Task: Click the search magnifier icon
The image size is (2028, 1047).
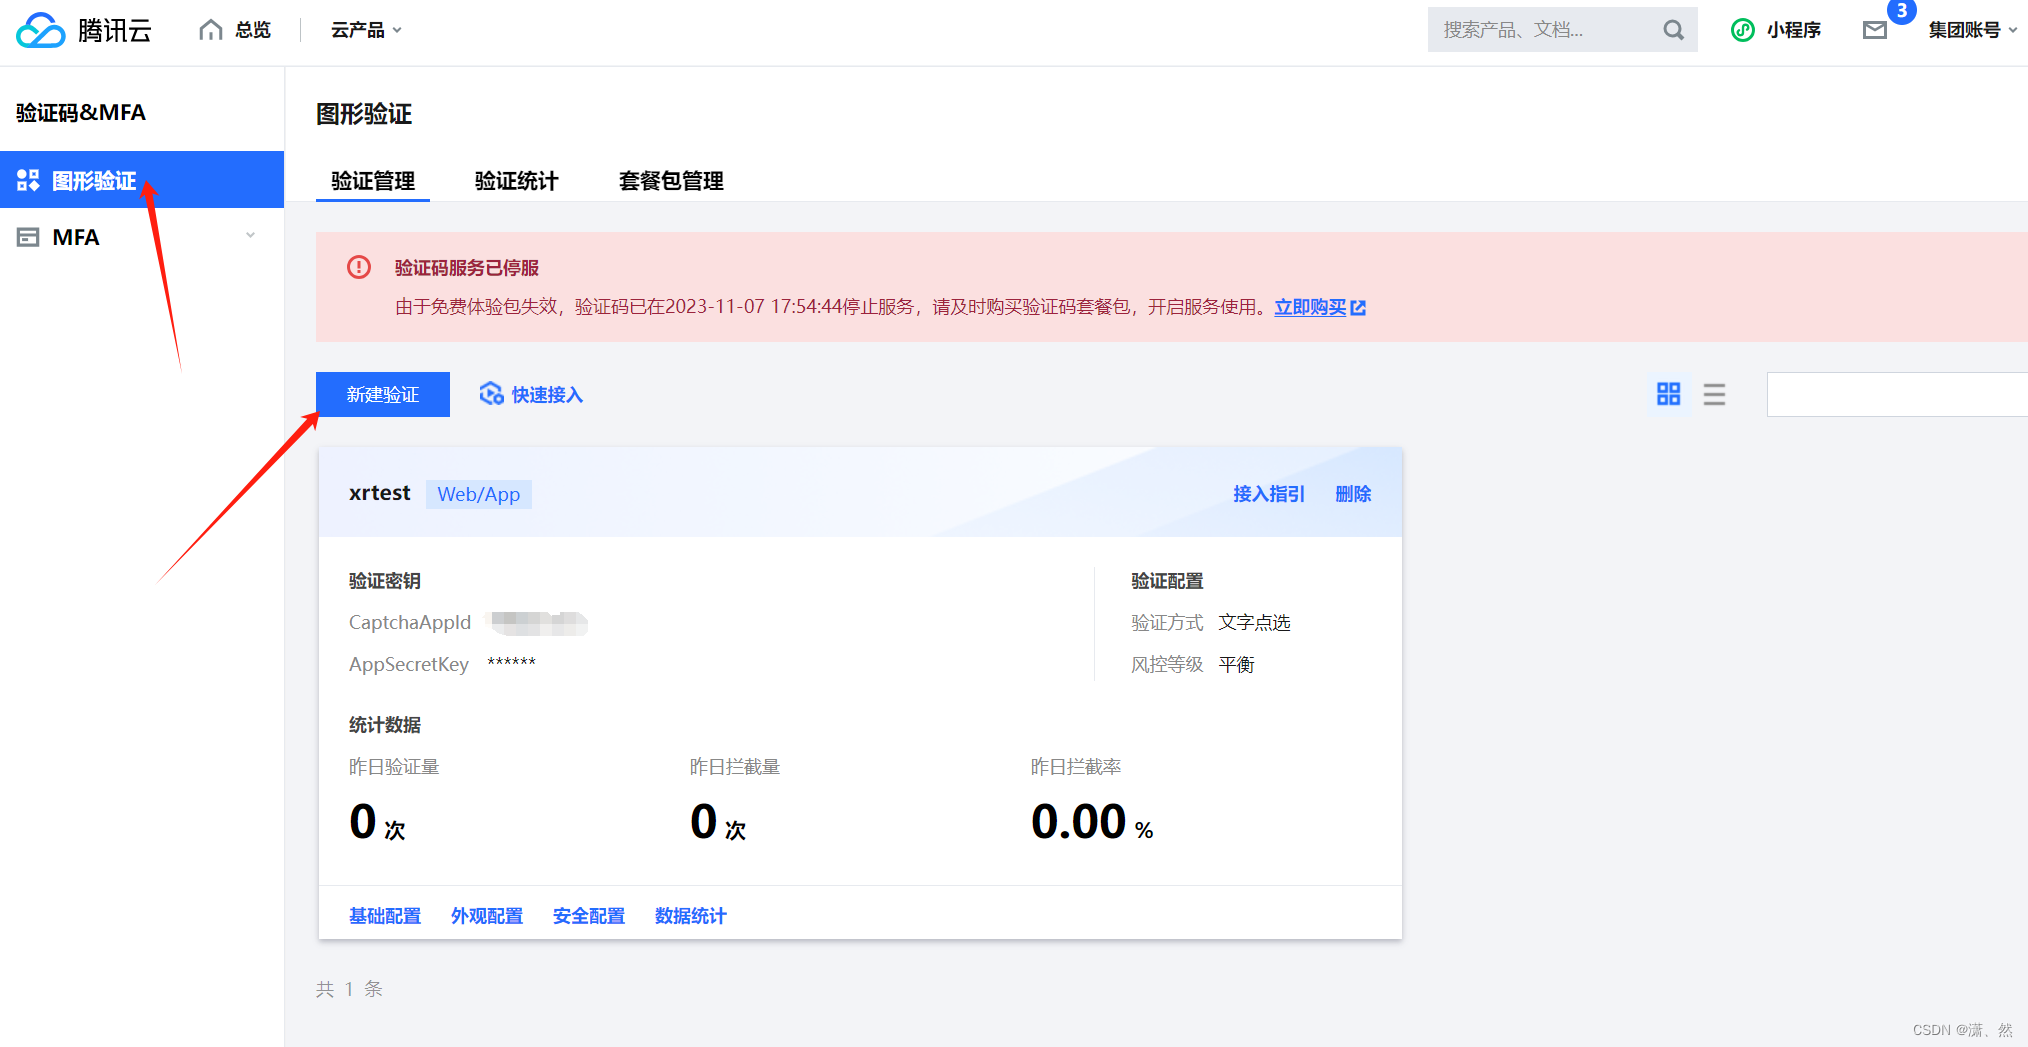Action: (x=1672, y=29)
